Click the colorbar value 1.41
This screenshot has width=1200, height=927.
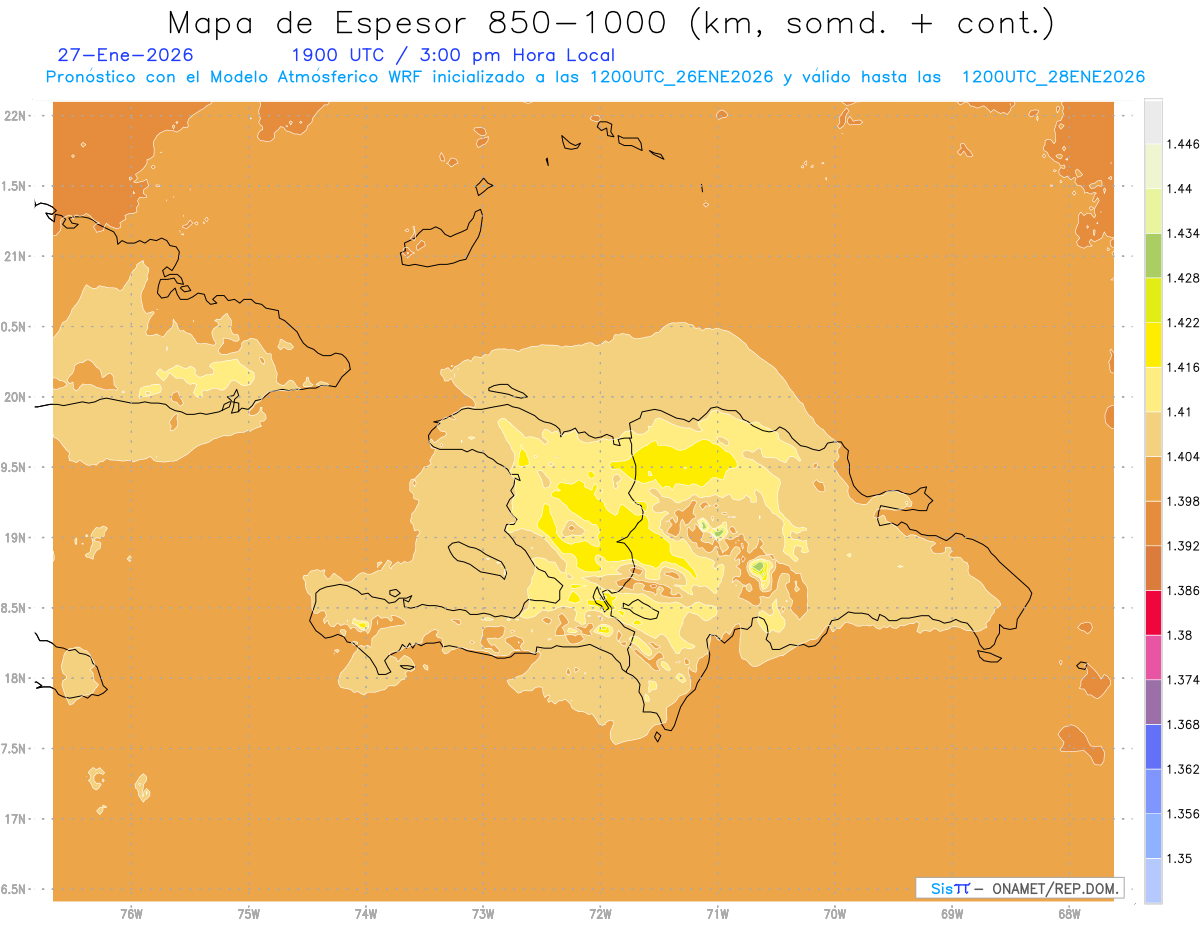1179,412
